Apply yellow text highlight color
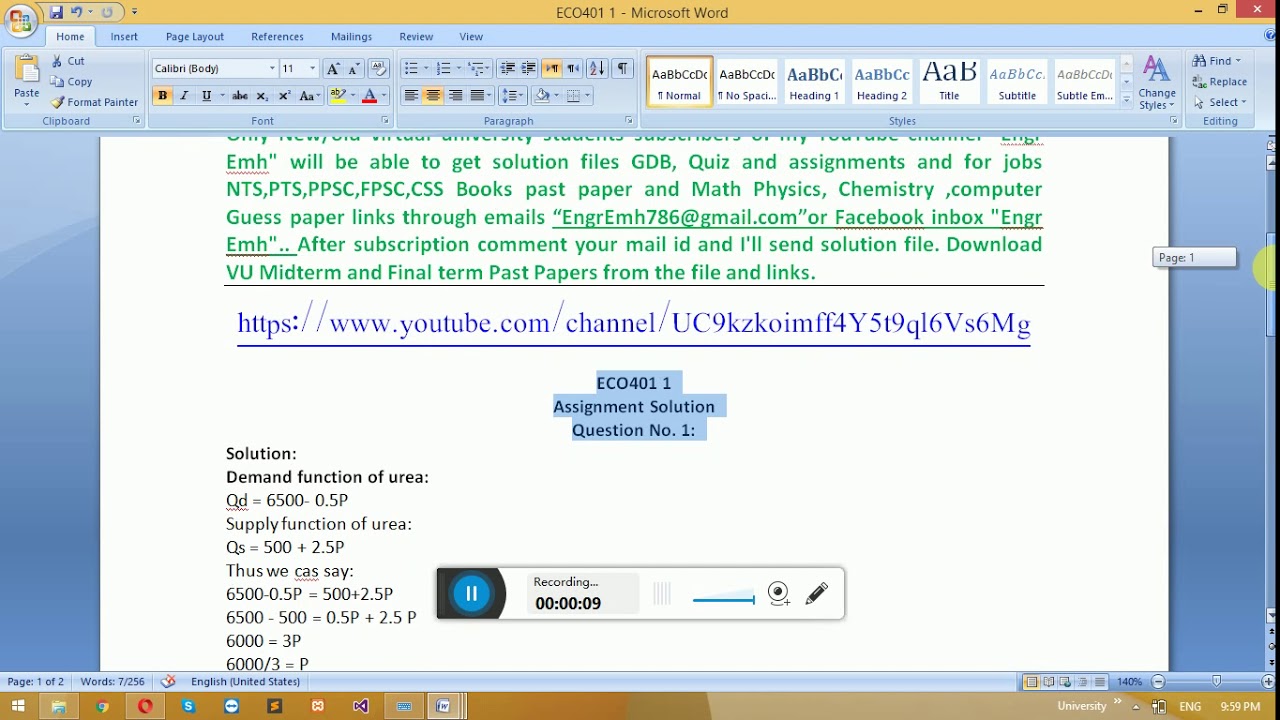Screen dimensions: 1280x720 coord(337,96)
